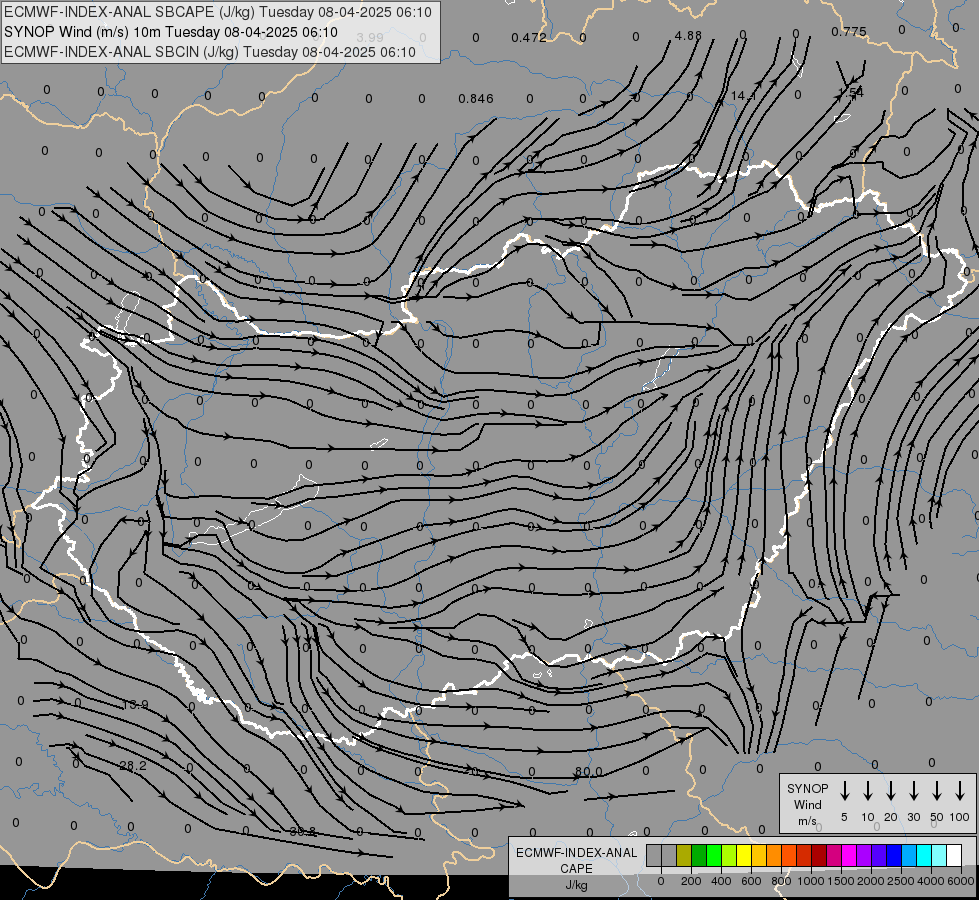Screen dimensions: 979x900
Task: Click the 4000 tick label on color scale
Action: pos(931,881)
